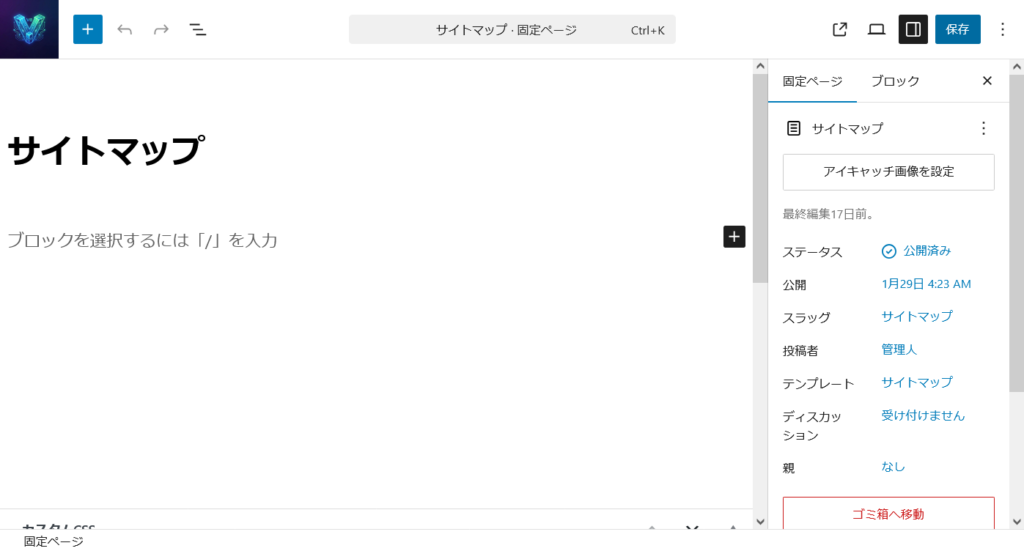Click the Undo arrow in the toolbar
The height and width of the screenshot is (551, 1024).
pos(125,29)
